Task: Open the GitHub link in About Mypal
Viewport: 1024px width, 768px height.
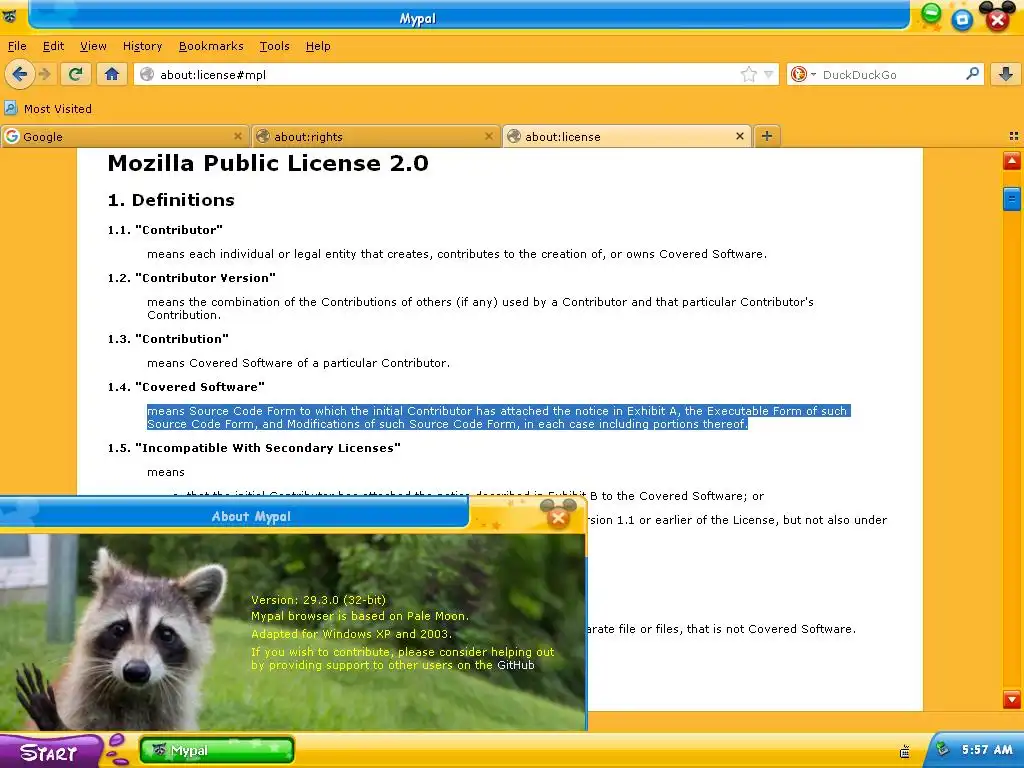Action: 516,665
